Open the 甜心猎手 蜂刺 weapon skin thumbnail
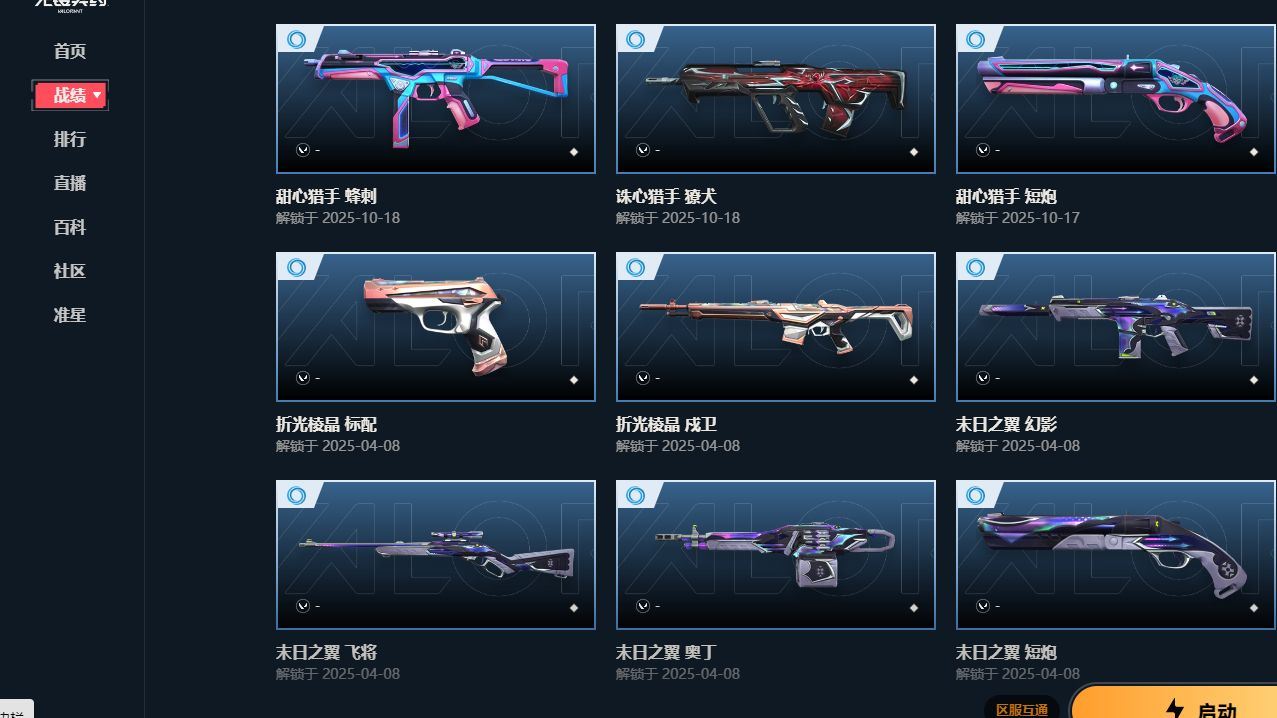 coord(436,99)
